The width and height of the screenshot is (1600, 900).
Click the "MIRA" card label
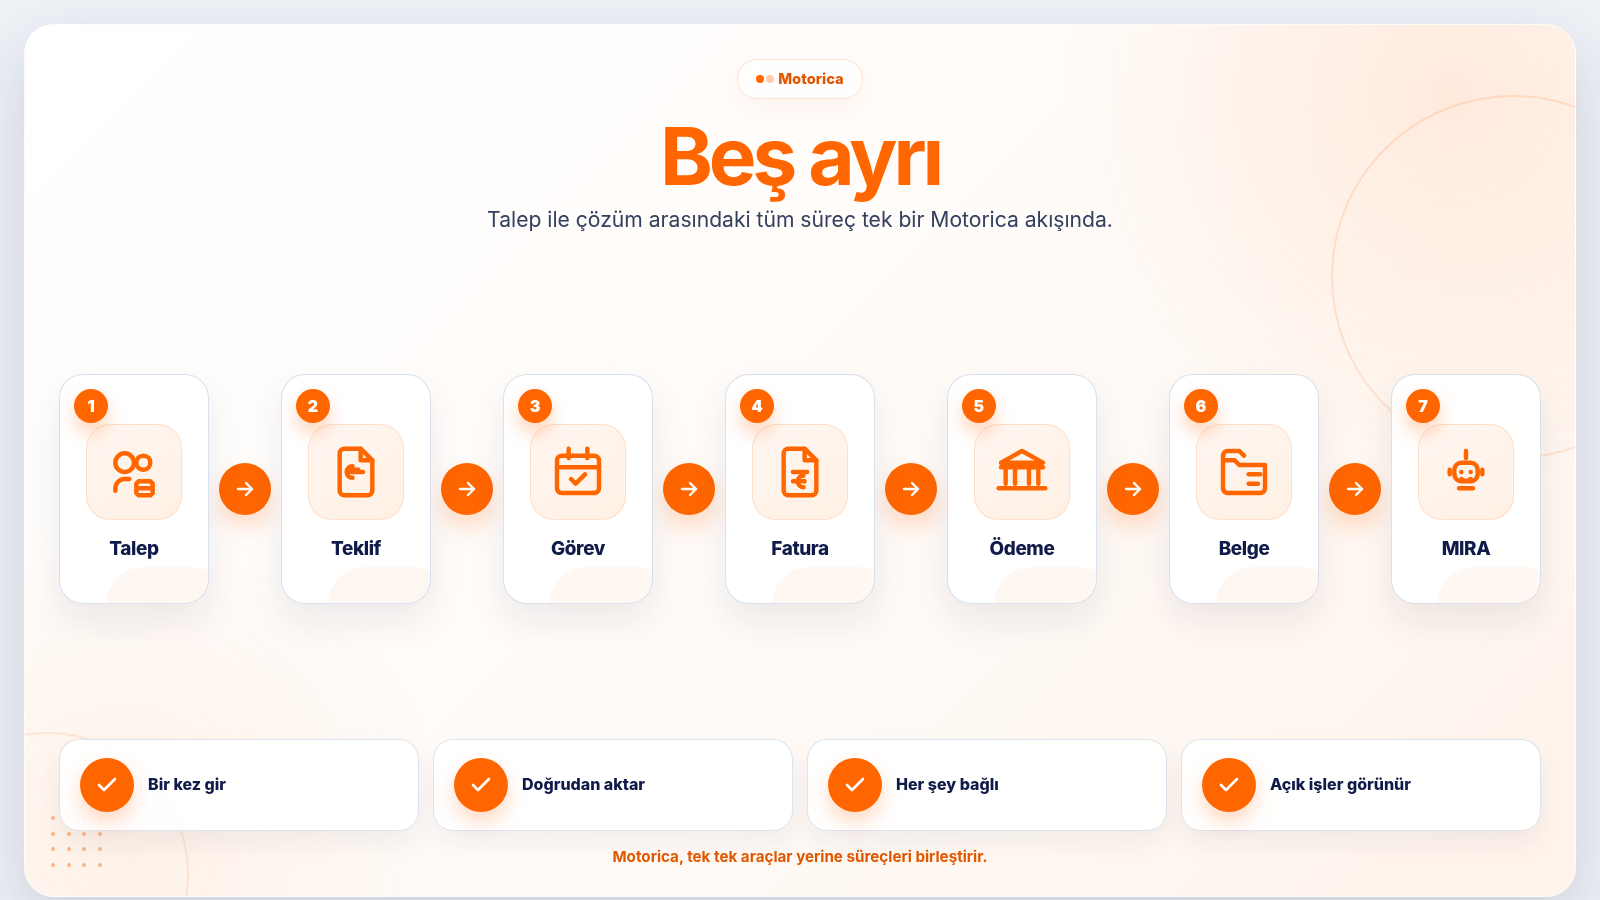(1466, 548)
